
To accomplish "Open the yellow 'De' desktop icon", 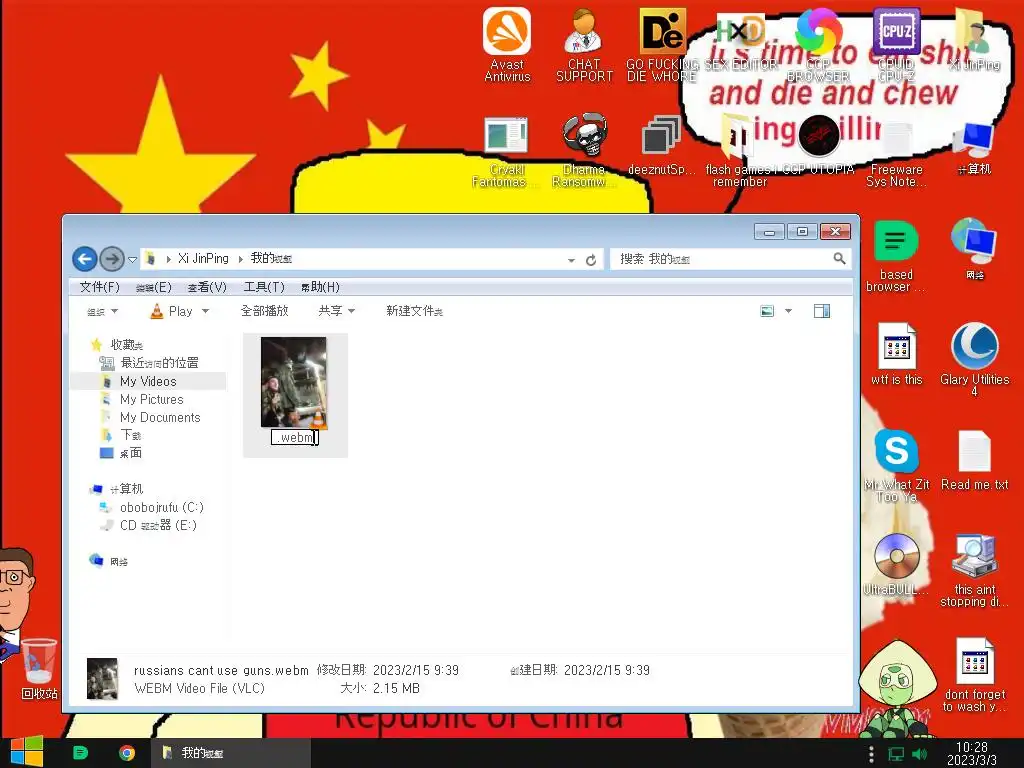I will 662,44.
